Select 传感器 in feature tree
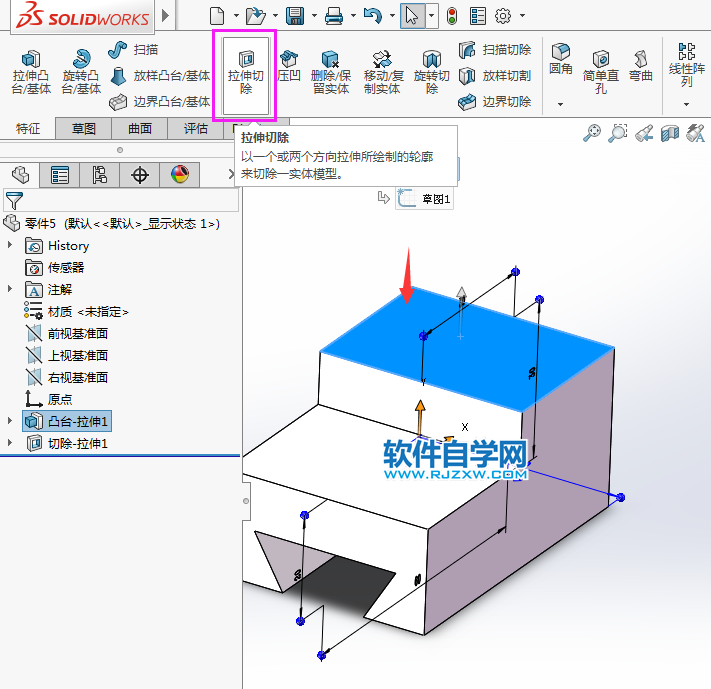 click(x=54, y=267)
